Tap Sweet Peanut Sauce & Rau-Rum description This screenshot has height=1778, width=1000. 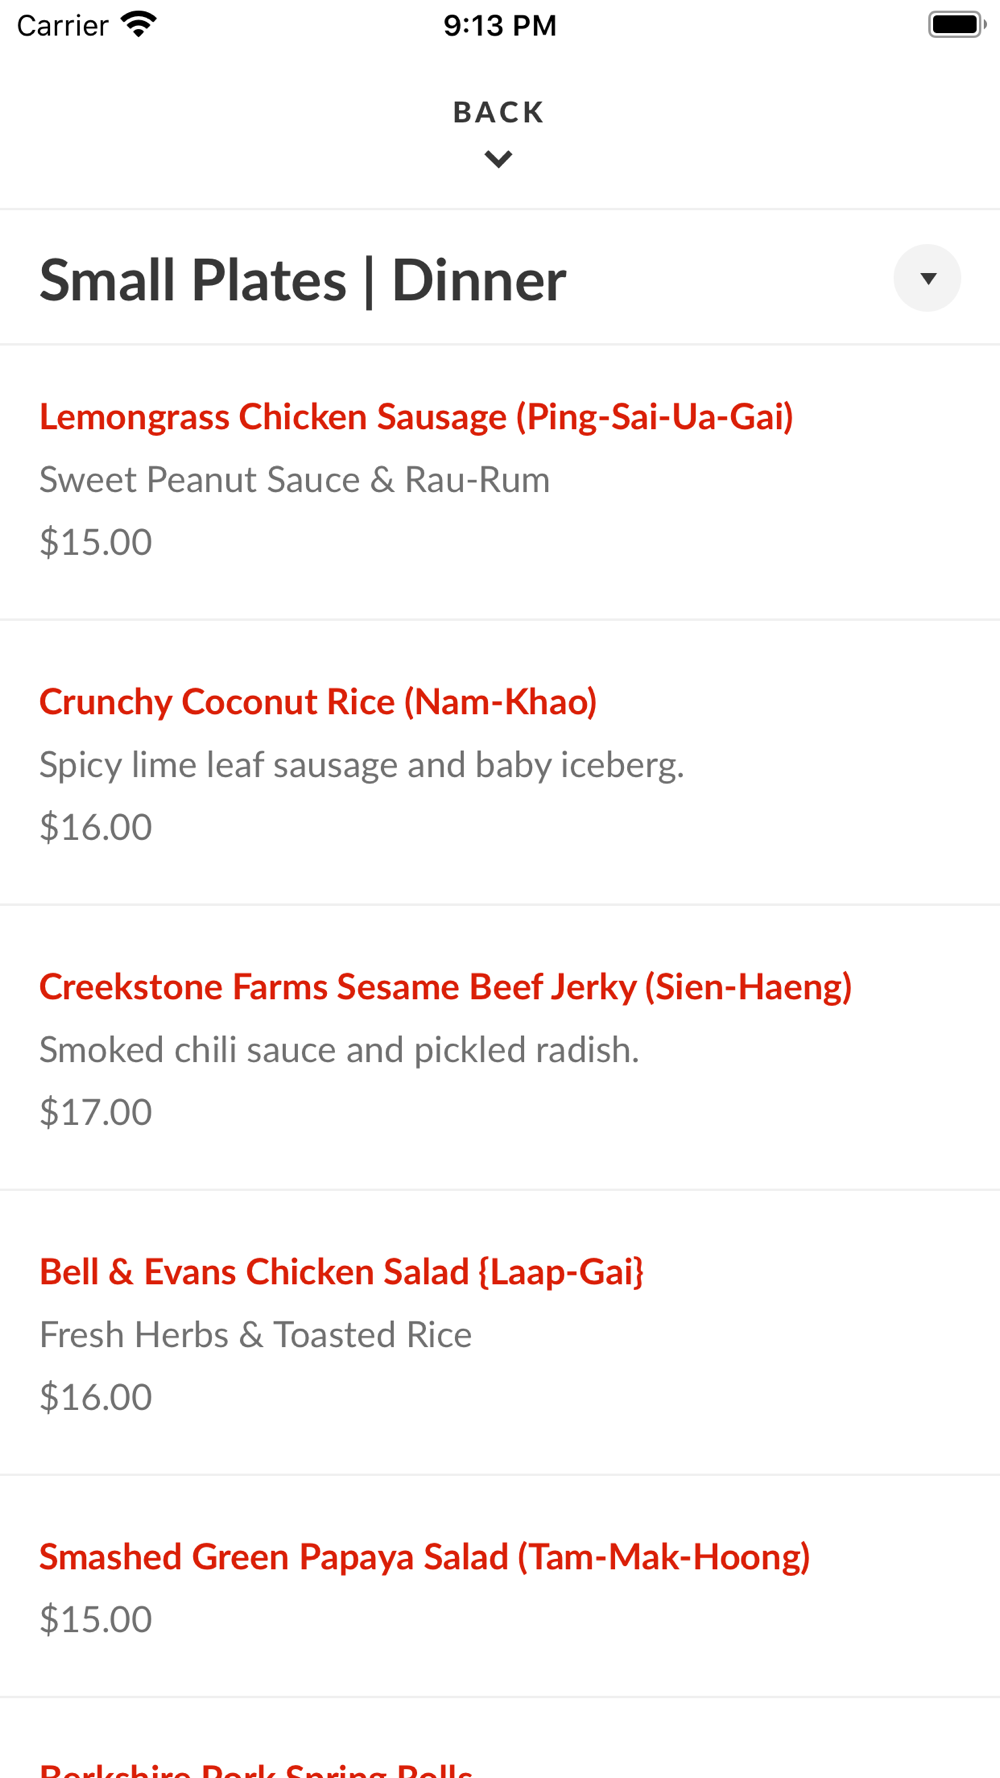[294, 480]
